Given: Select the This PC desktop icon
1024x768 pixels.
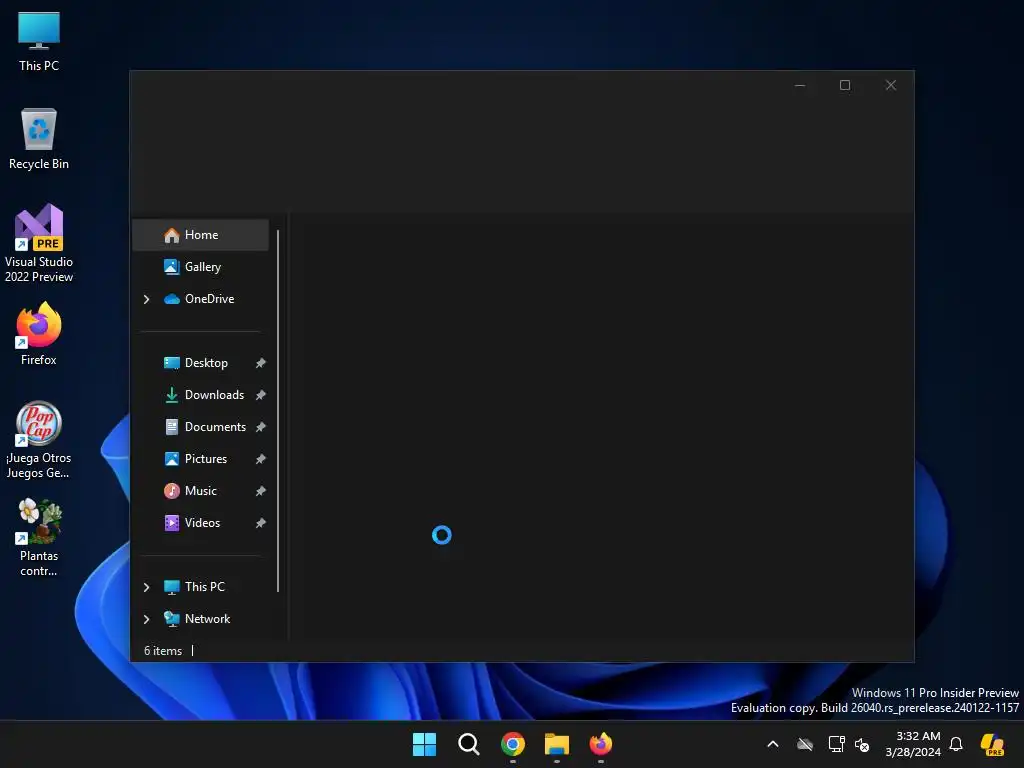Looking at the screenshot, I should click(39, 41).
